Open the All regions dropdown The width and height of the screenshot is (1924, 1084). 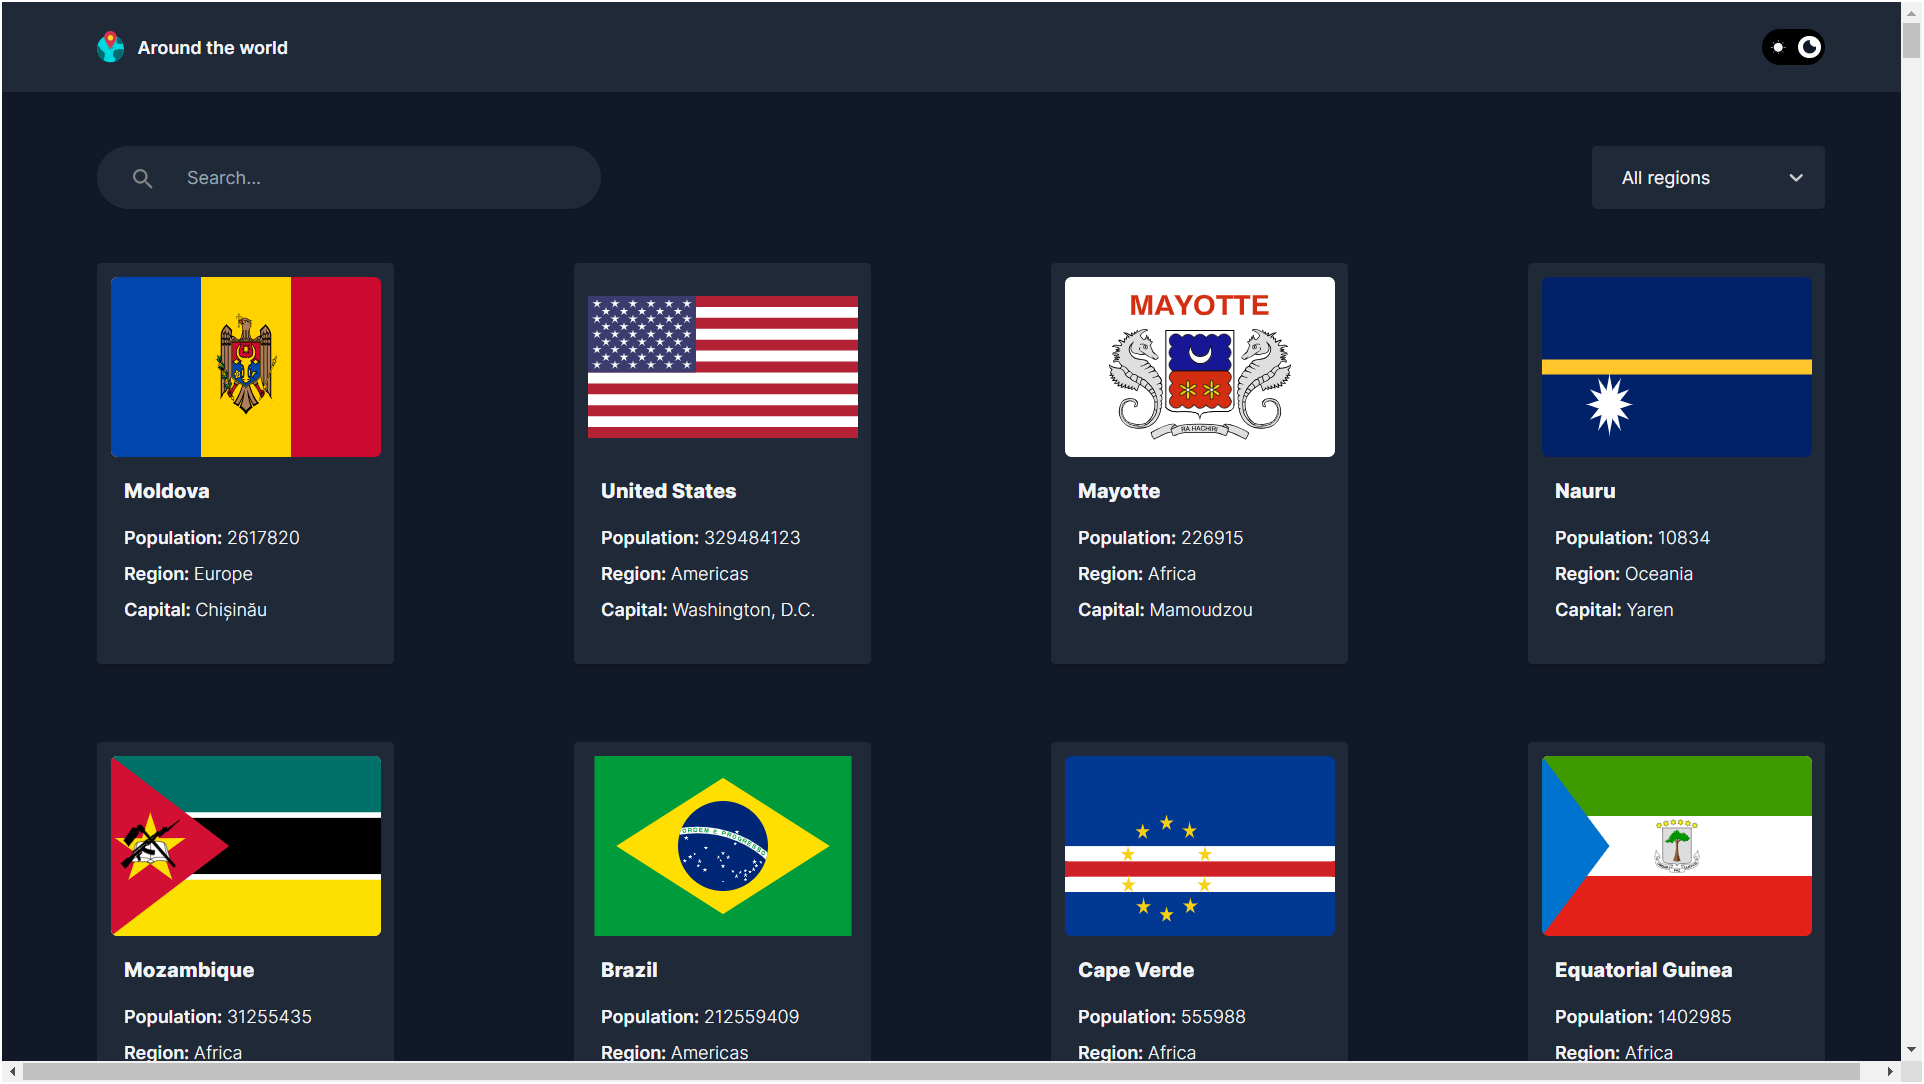(x=1707, y=178)
